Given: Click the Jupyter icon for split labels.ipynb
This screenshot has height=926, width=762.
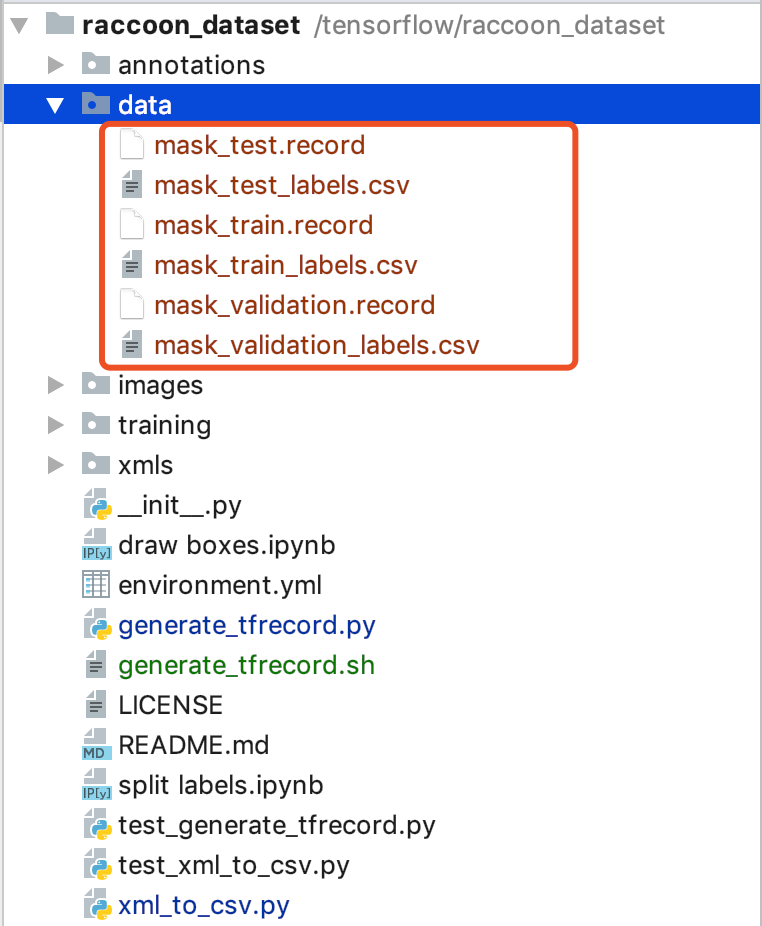Looking at the screenshot, I should (x=96, y=785).
